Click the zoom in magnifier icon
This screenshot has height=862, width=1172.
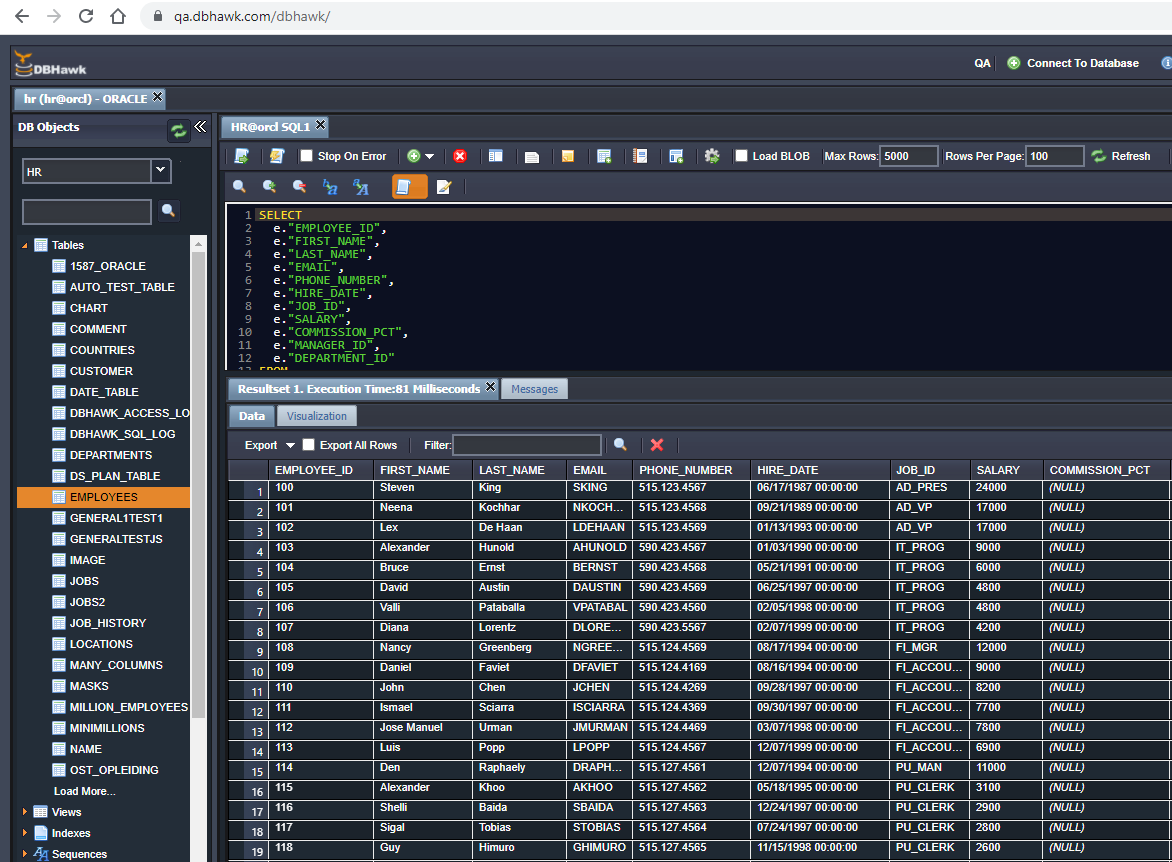pyautogui.click(x=269, y=186)
